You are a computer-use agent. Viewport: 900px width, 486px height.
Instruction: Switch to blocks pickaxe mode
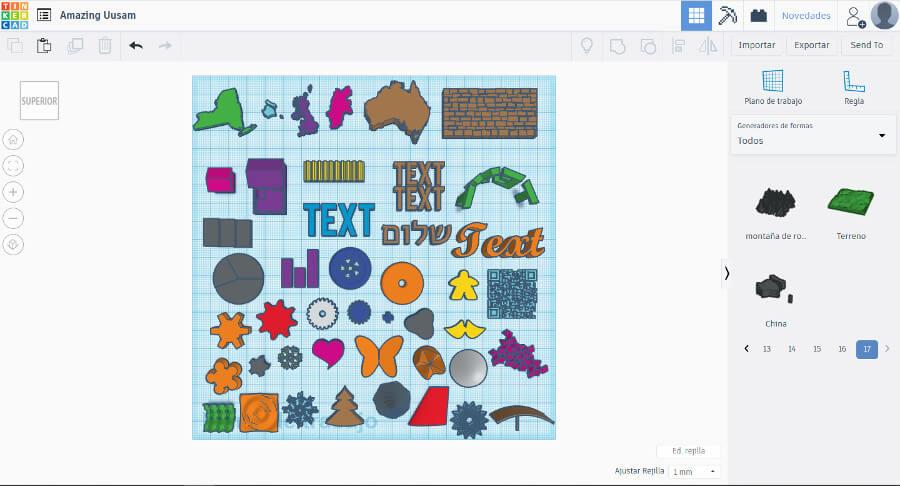coord(727,15)
